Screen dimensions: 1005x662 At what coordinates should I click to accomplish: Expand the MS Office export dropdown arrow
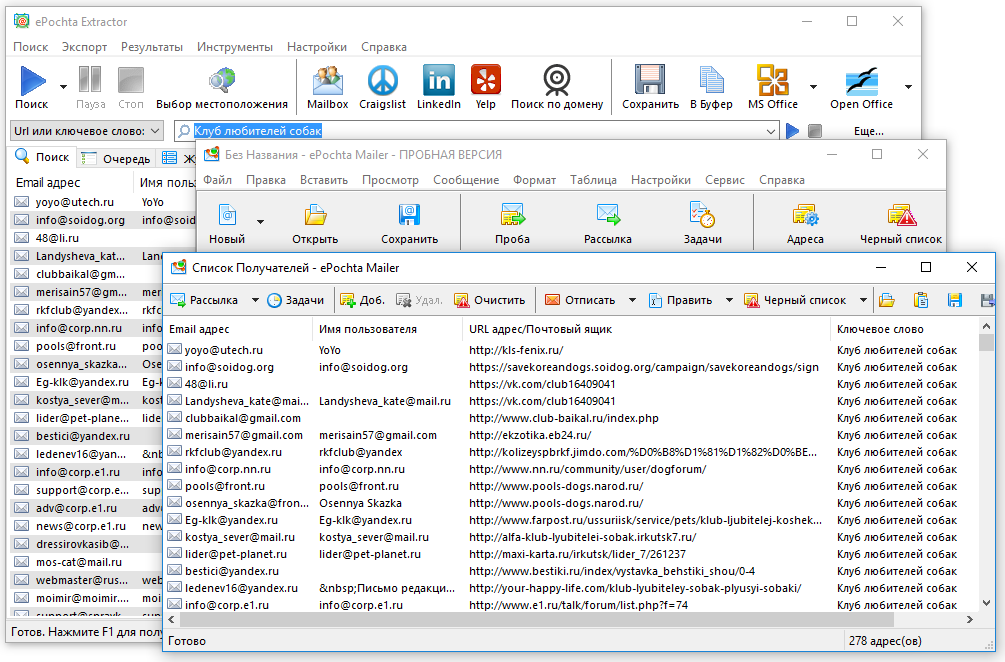click(813, 87)
